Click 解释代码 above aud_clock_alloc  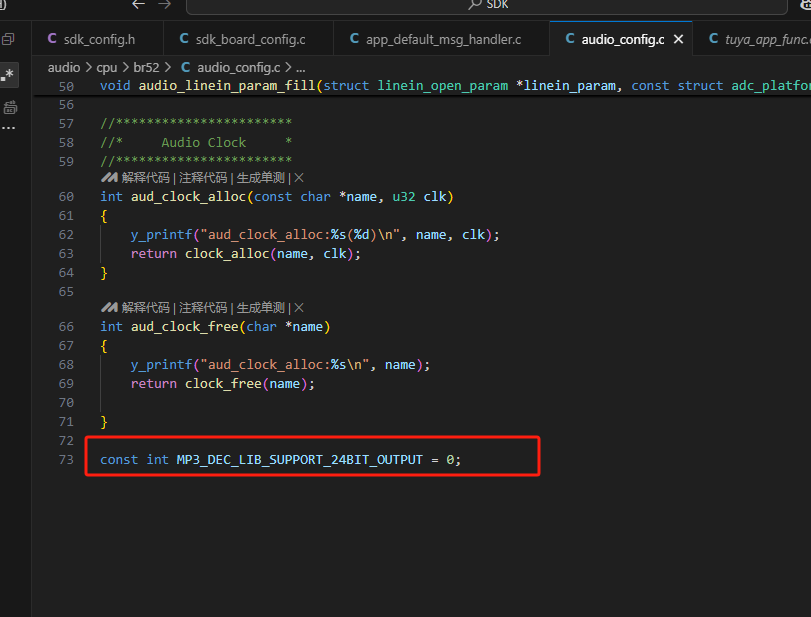point(145,178)
